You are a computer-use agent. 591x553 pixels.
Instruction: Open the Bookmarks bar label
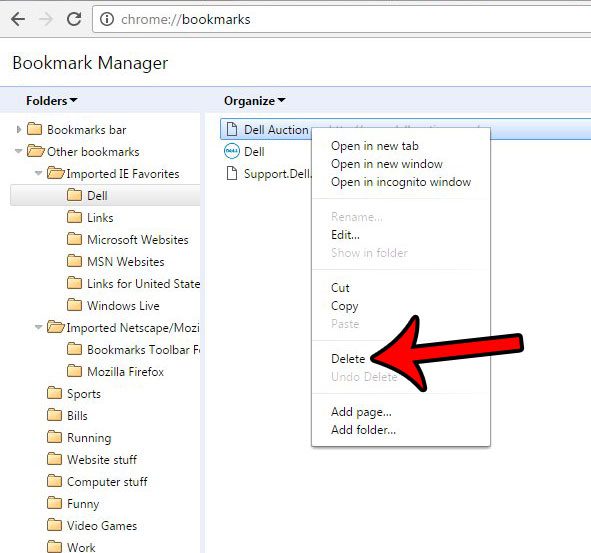coord(87,130)
